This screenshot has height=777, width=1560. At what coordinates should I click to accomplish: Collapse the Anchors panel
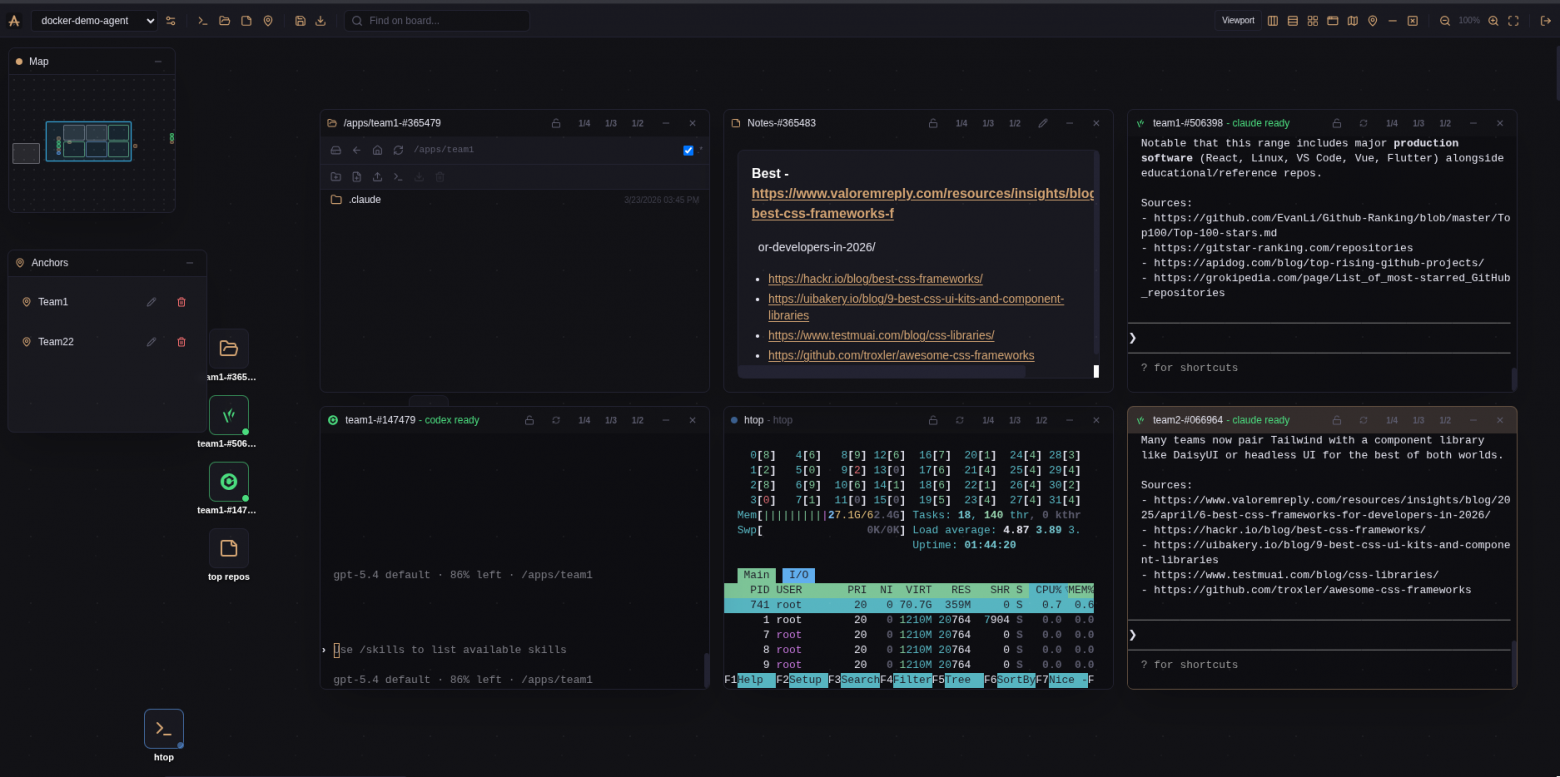[x=190, y=263]
